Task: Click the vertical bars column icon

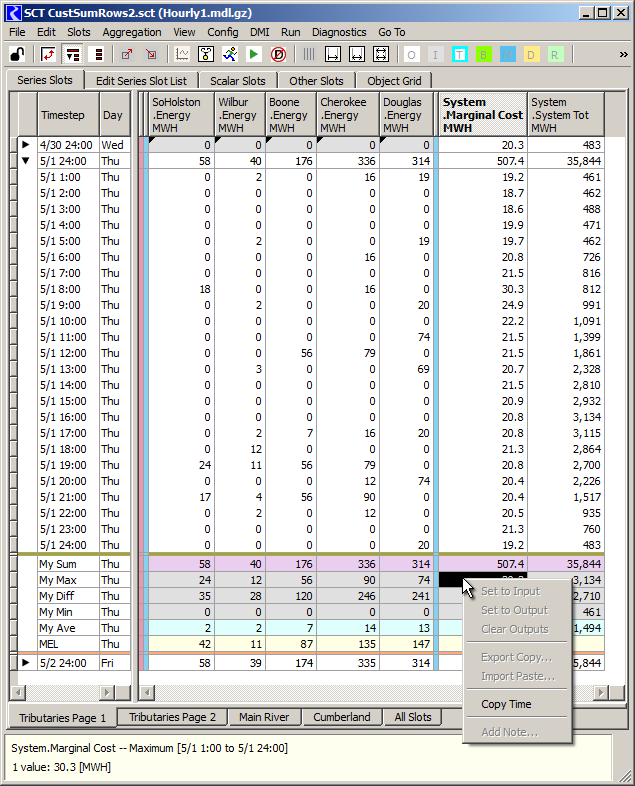Action: (x=309, y=54)
